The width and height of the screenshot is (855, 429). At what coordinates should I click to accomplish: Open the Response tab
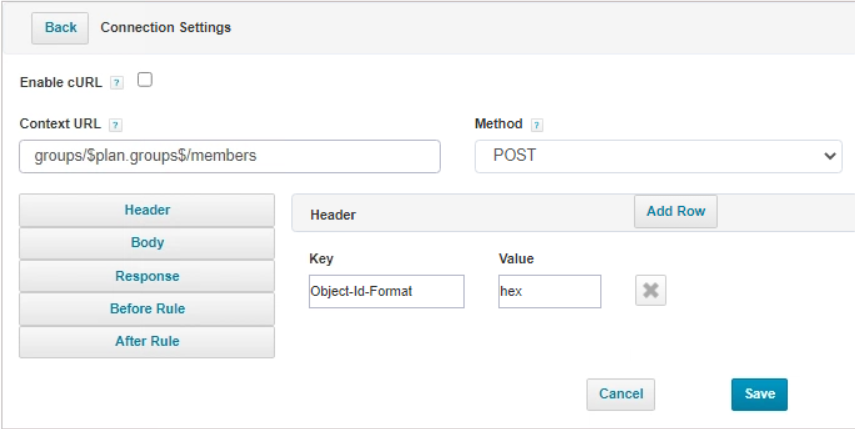[x=147, y=276]
